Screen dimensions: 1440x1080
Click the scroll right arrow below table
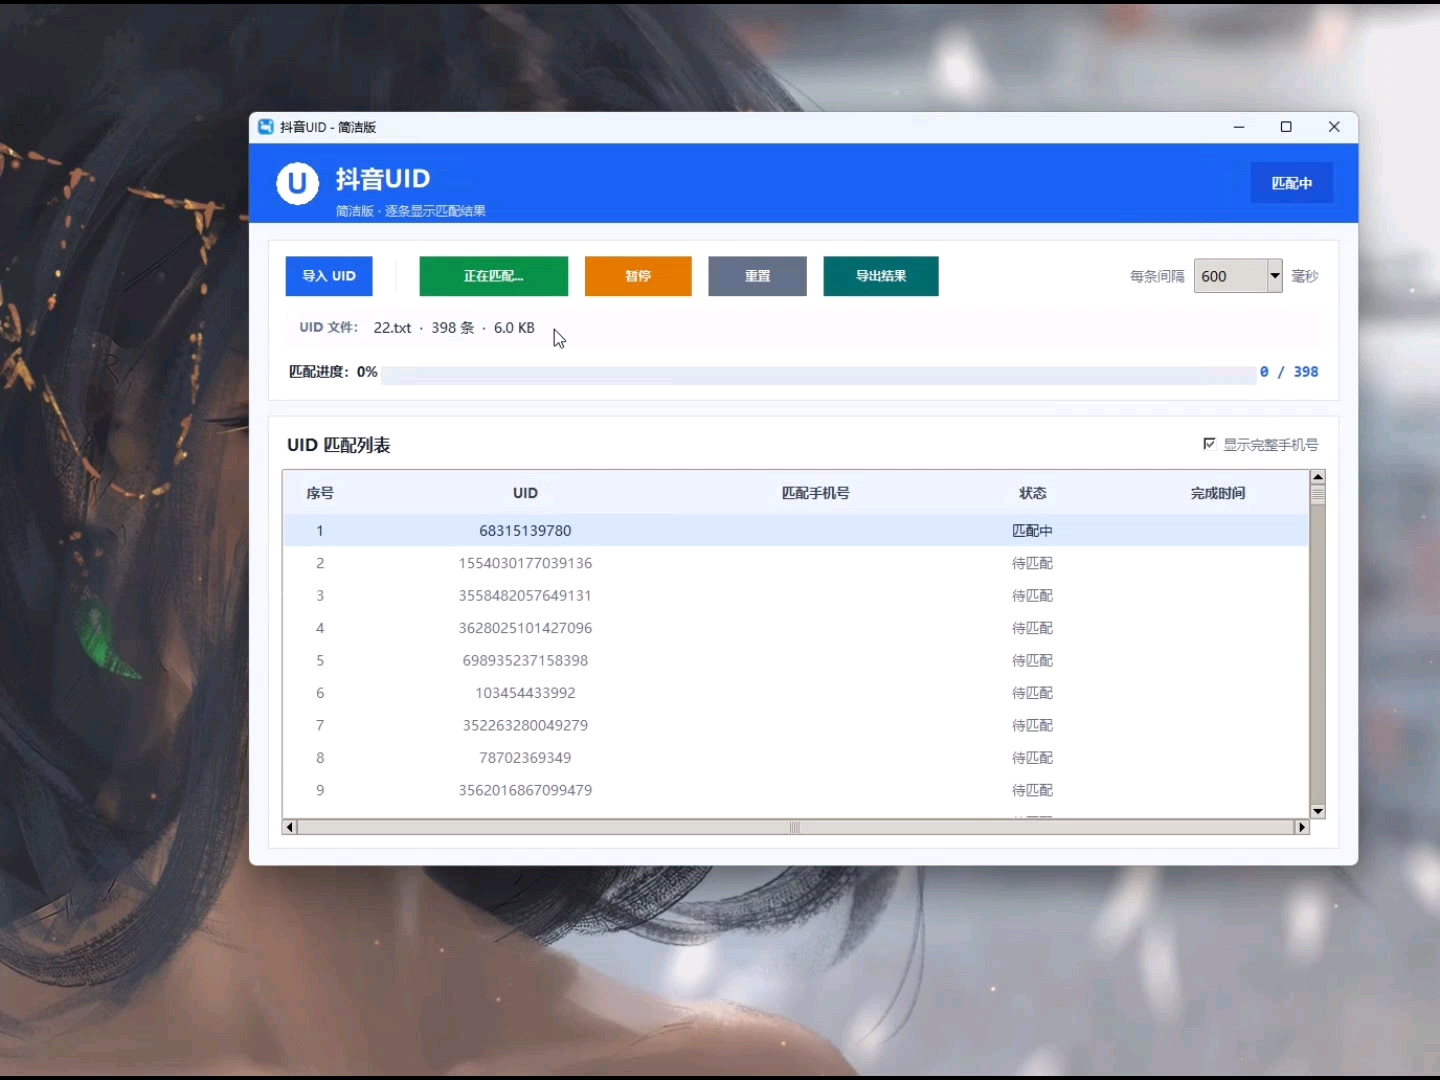point(1302,827)
